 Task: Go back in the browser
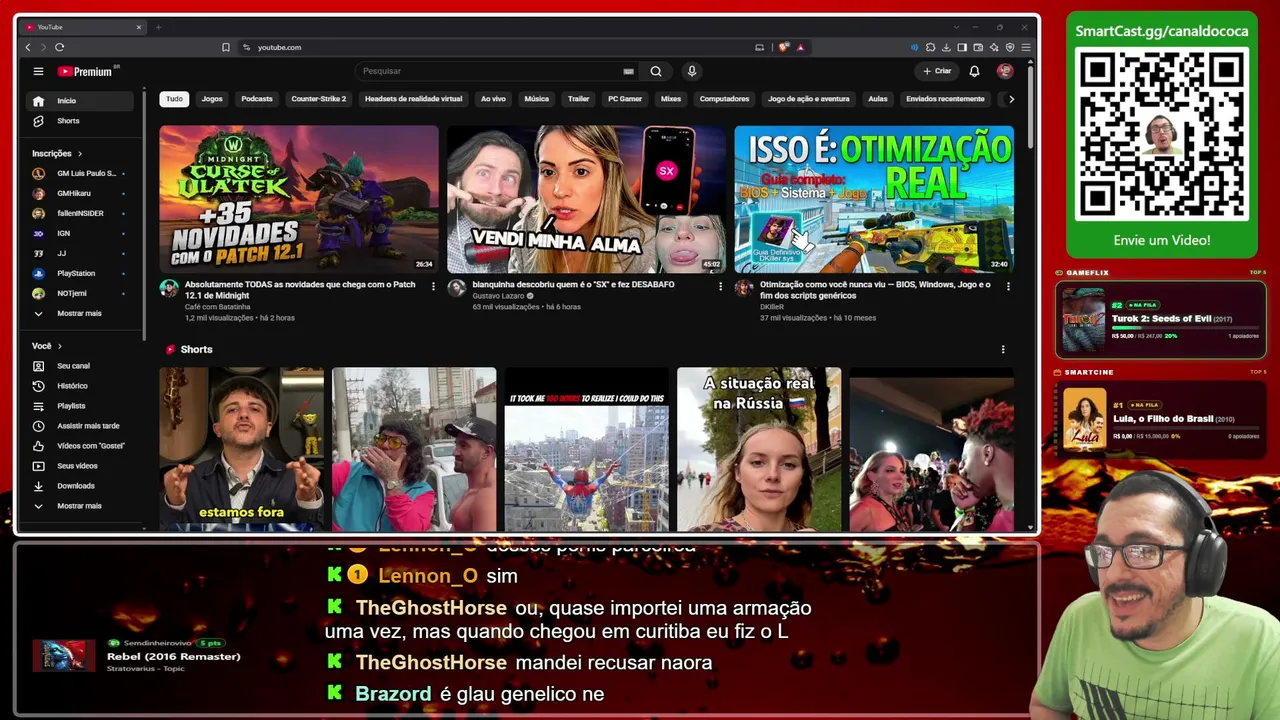[28, 47]
